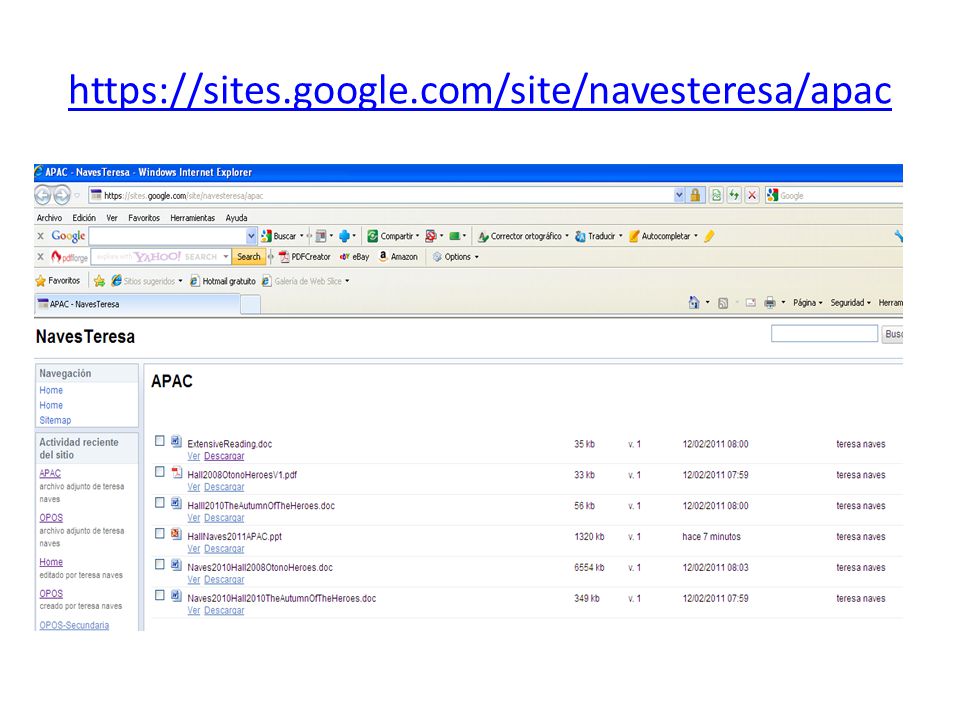The image size is (960, 720).
Task: Check the box for ExtensiveReading.doc
Action: (x=160, y=441)
